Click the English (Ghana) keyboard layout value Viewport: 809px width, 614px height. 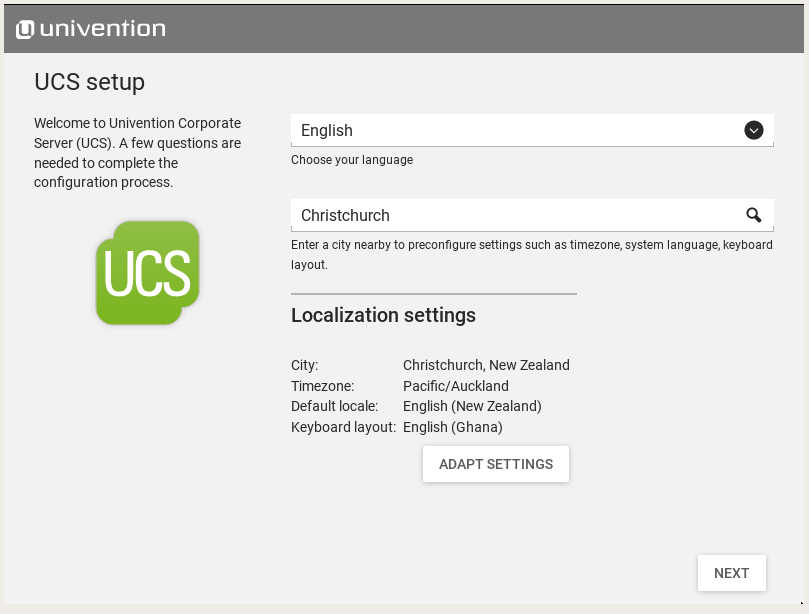point(452,427)
